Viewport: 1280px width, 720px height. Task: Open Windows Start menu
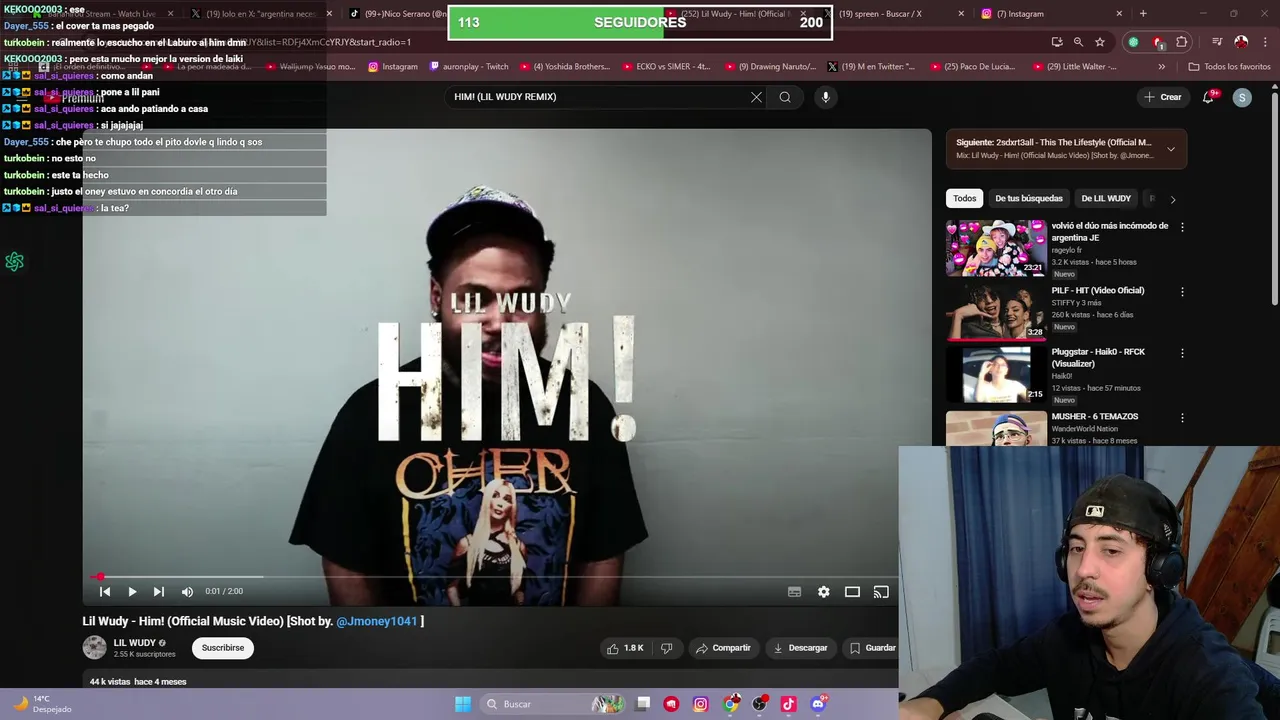[463, 704]
